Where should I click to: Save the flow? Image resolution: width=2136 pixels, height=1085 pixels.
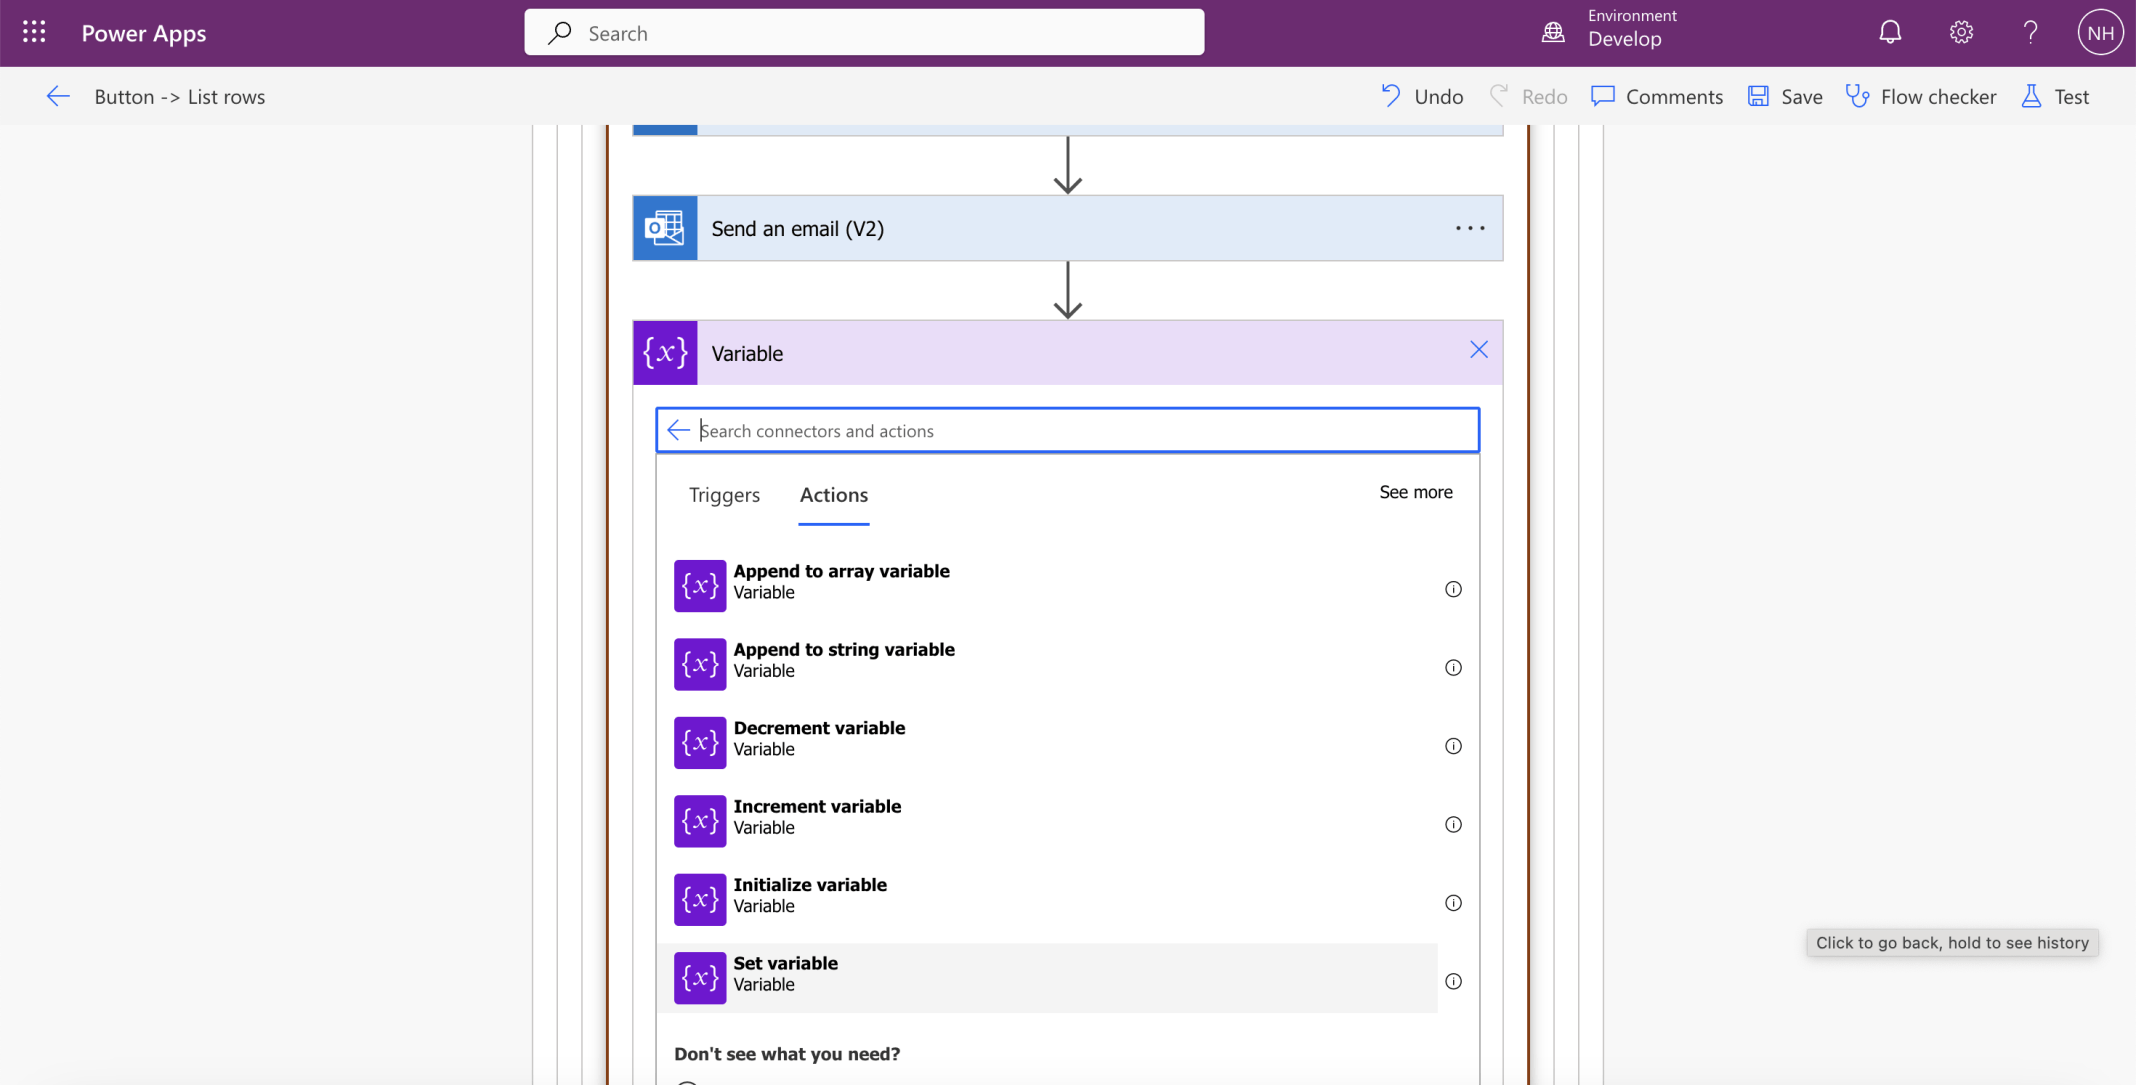pyautogui.click(x=1785, y=97)
